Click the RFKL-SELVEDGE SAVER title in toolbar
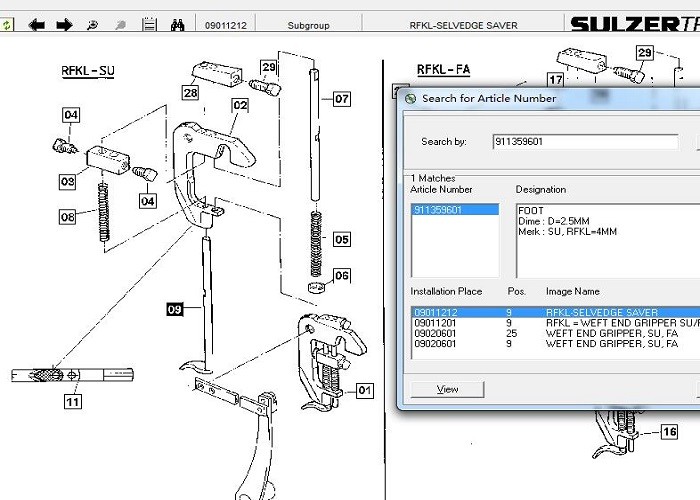The height and width of the screenshot is (500, 700). point(463,25)
